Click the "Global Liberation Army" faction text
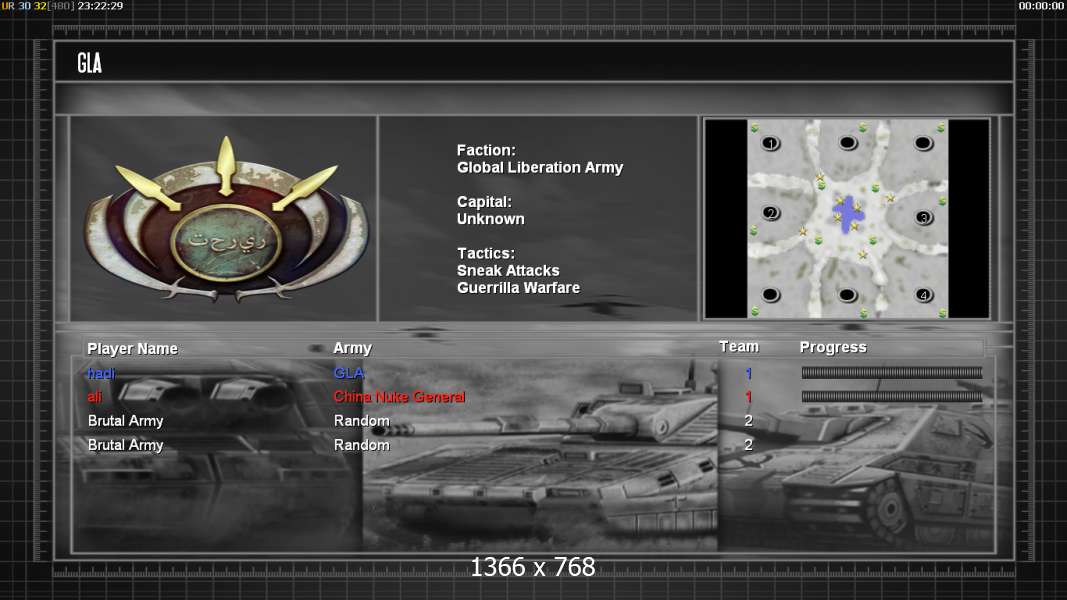The width and height of the screenshot is (1067, 600). [540, 167]
